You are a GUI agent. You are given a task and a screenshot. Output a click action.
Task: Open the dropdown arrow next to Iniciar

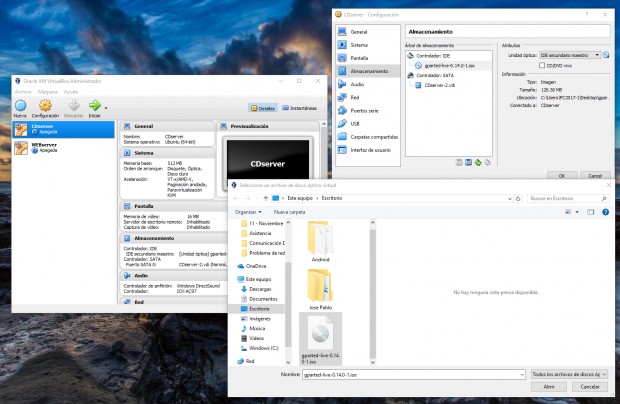[x=106, y=108]
